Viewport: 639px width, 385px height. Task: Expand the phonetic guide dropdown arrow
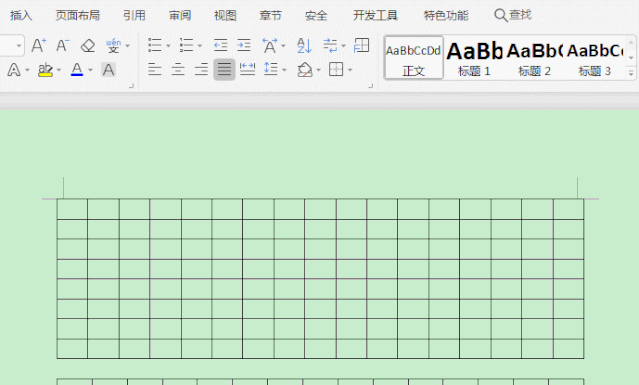[x=128, y=46]
